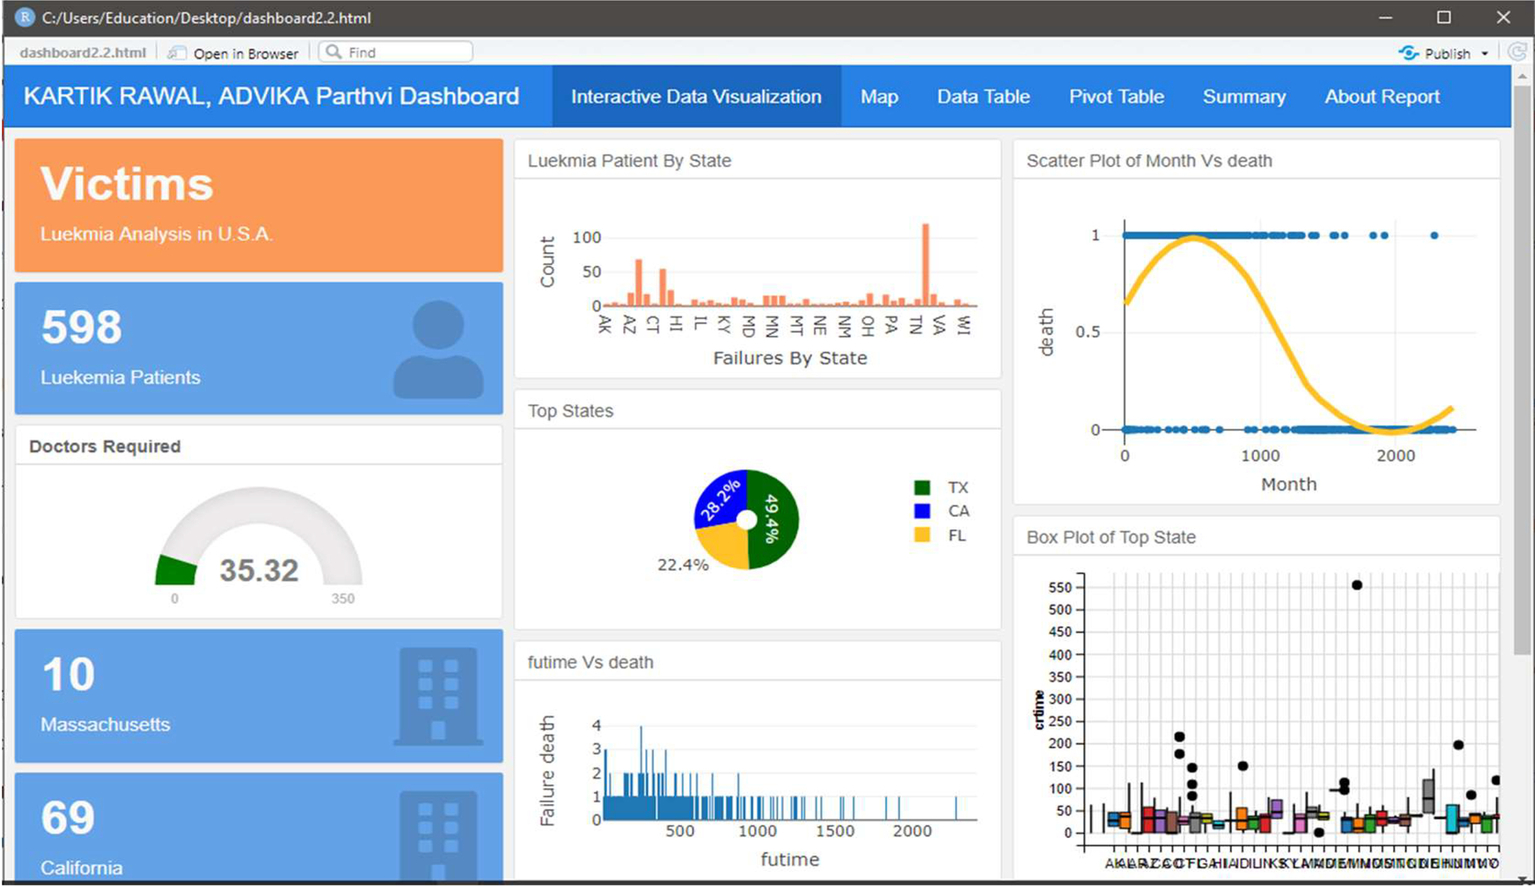This screenshot has height=886, width=1535.
Task: Click the building icon on California card
Action: pyautogui.click(x=438, y=835)
